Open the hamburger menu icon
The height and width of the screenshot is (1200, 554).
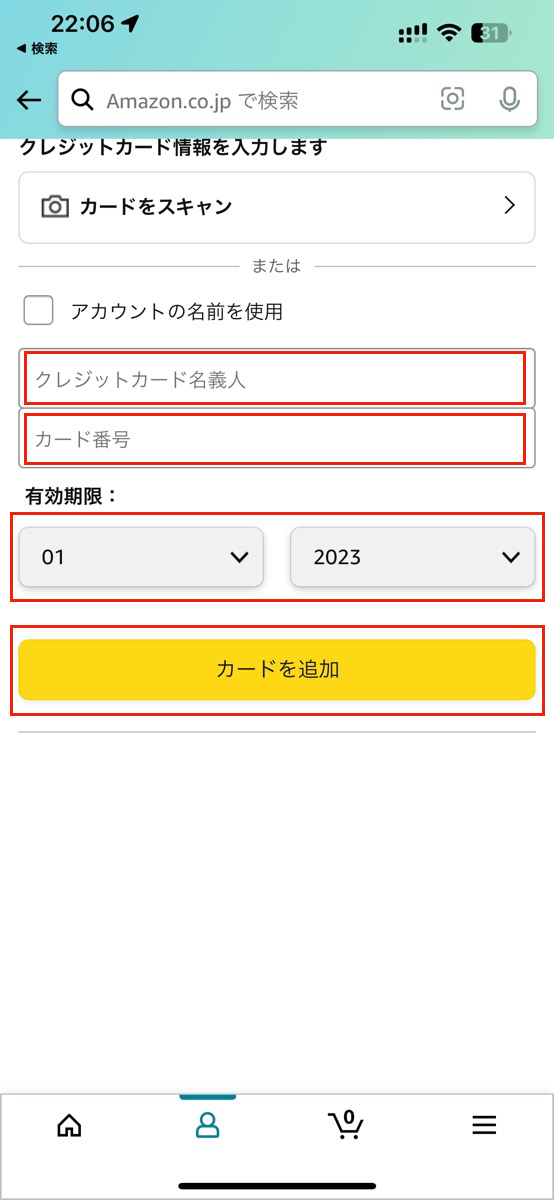click(x=484, y=1125)
